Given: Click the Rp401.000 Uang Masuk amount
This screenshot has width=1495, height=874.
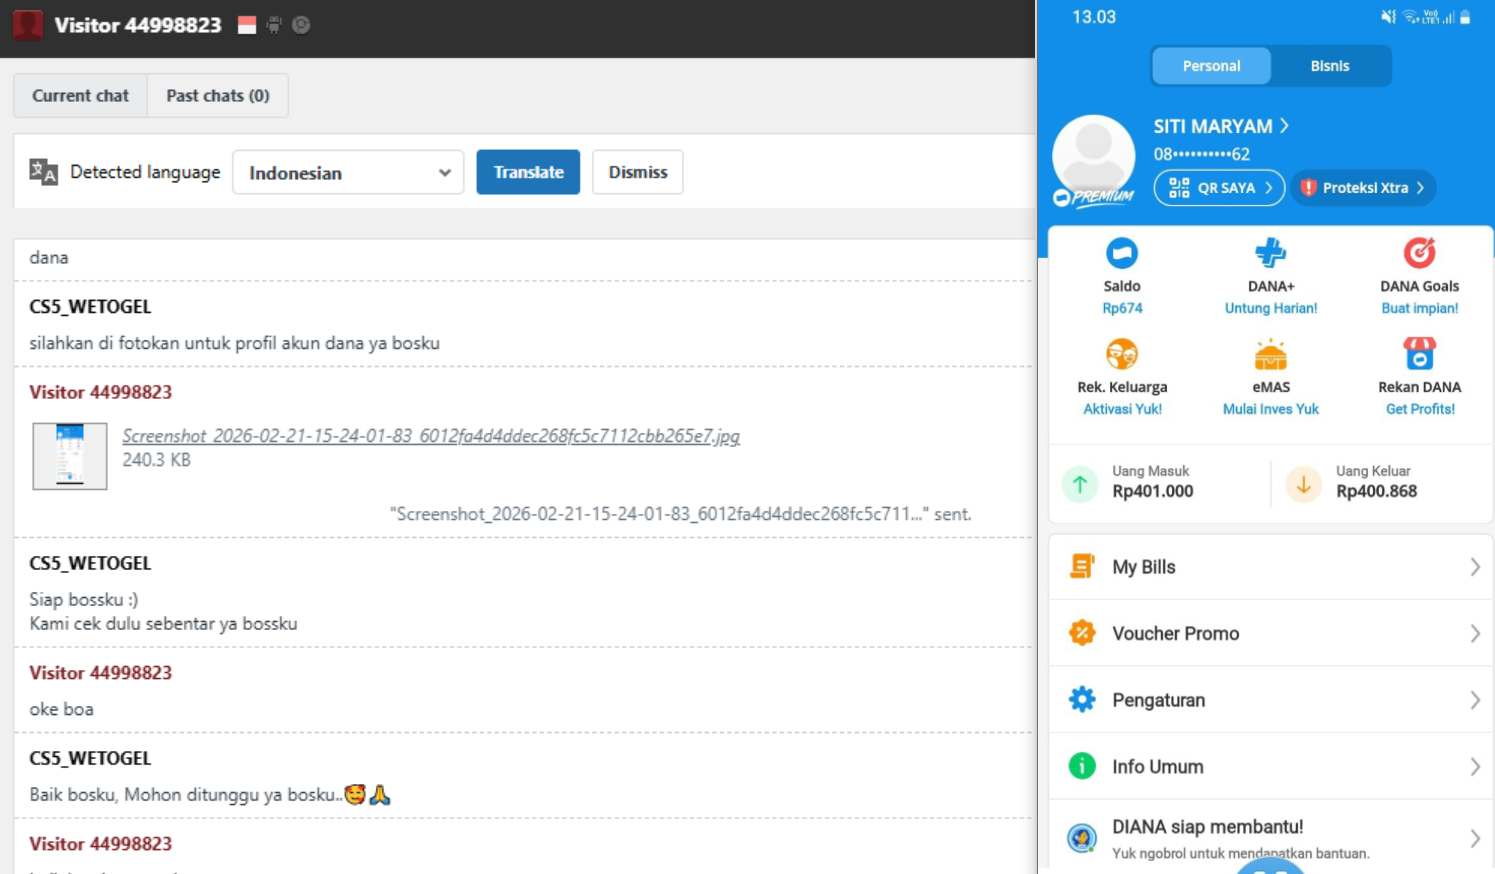Looking at the screenshot, I should (1153, 491).
